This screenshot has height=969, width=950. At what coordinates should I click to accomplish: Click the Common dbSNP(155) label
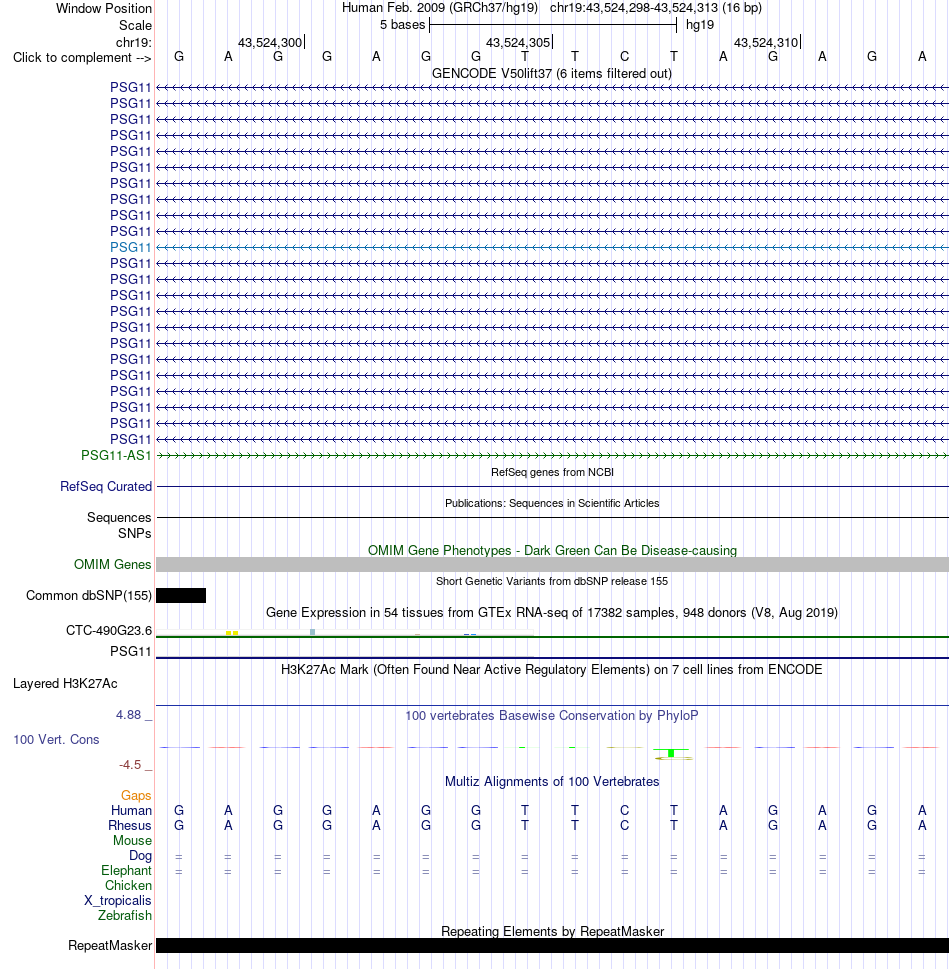89,595
